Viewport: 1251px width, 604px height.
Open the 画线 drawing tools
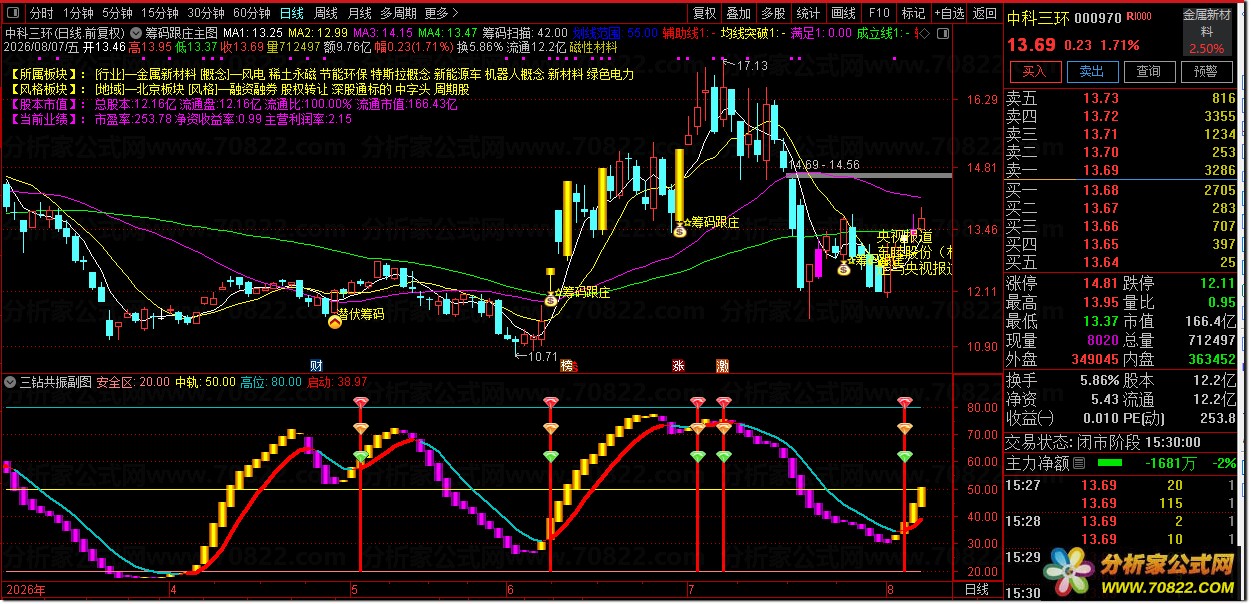point(844,14)
